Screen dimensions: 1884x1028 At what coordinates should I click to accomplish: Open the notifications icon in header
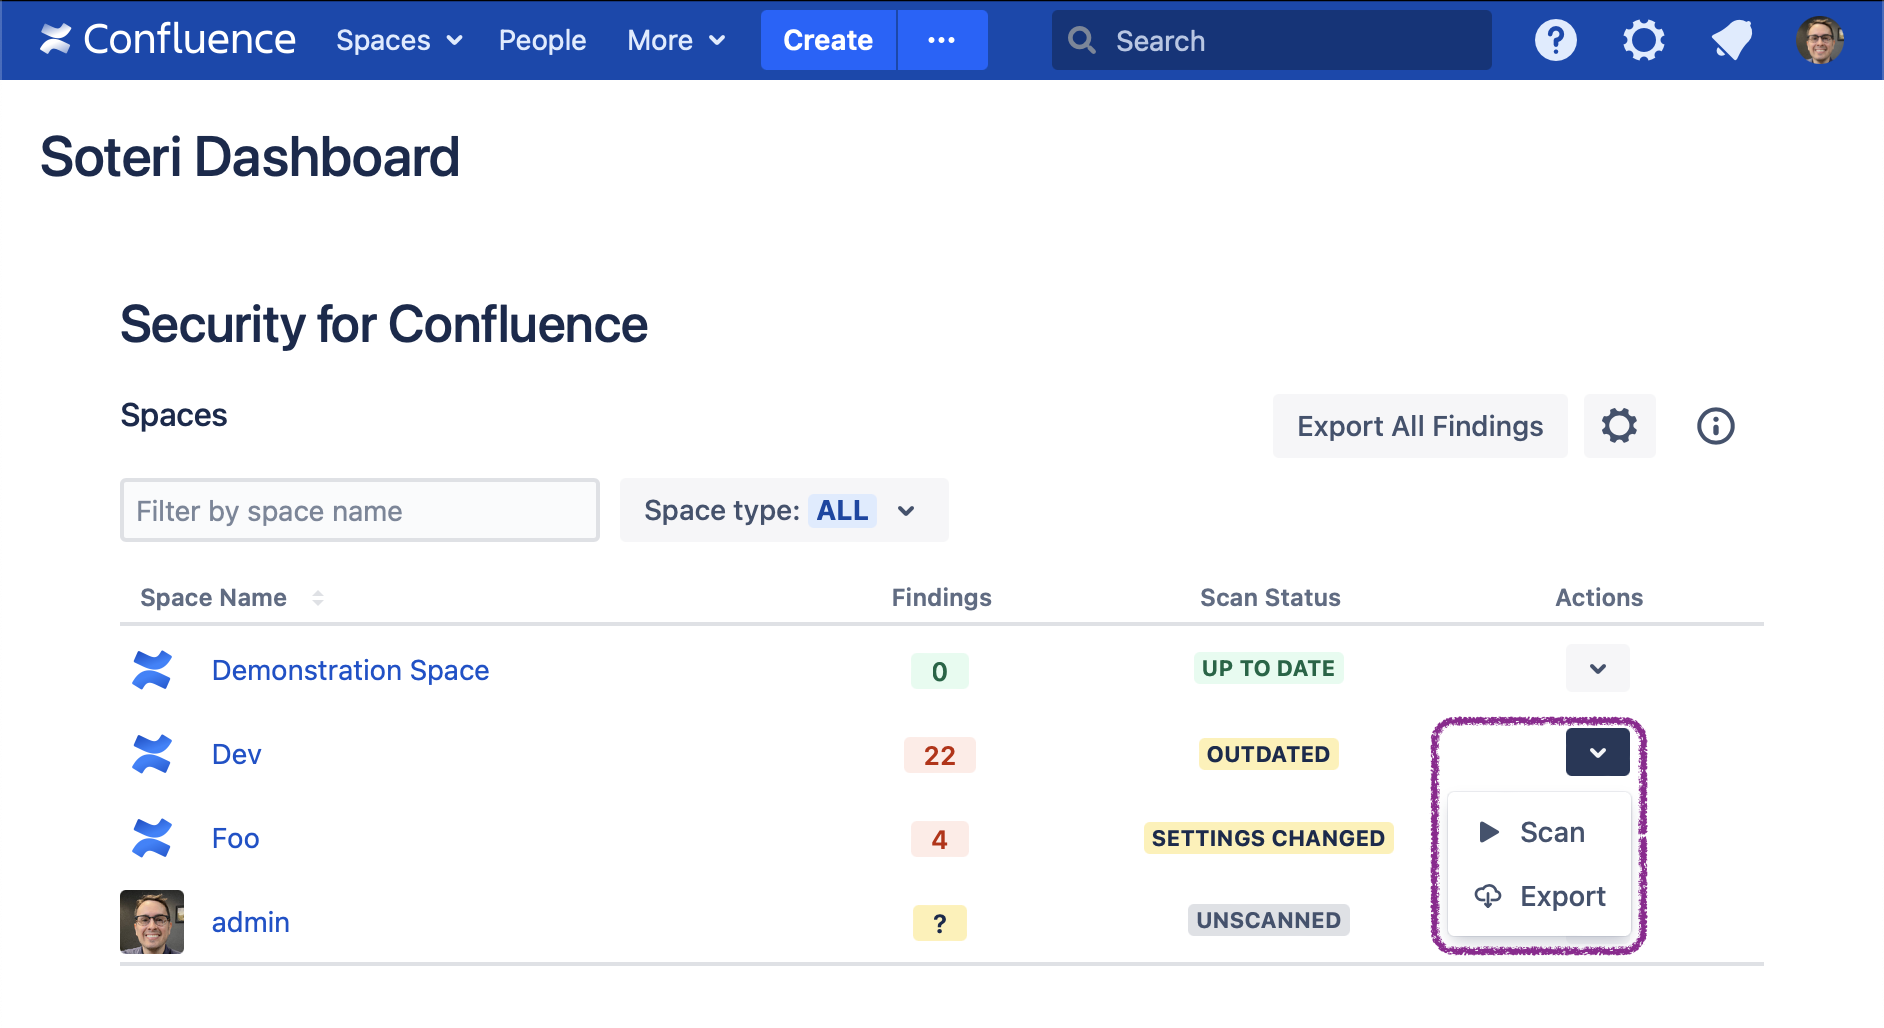[x=1731, y=40]
